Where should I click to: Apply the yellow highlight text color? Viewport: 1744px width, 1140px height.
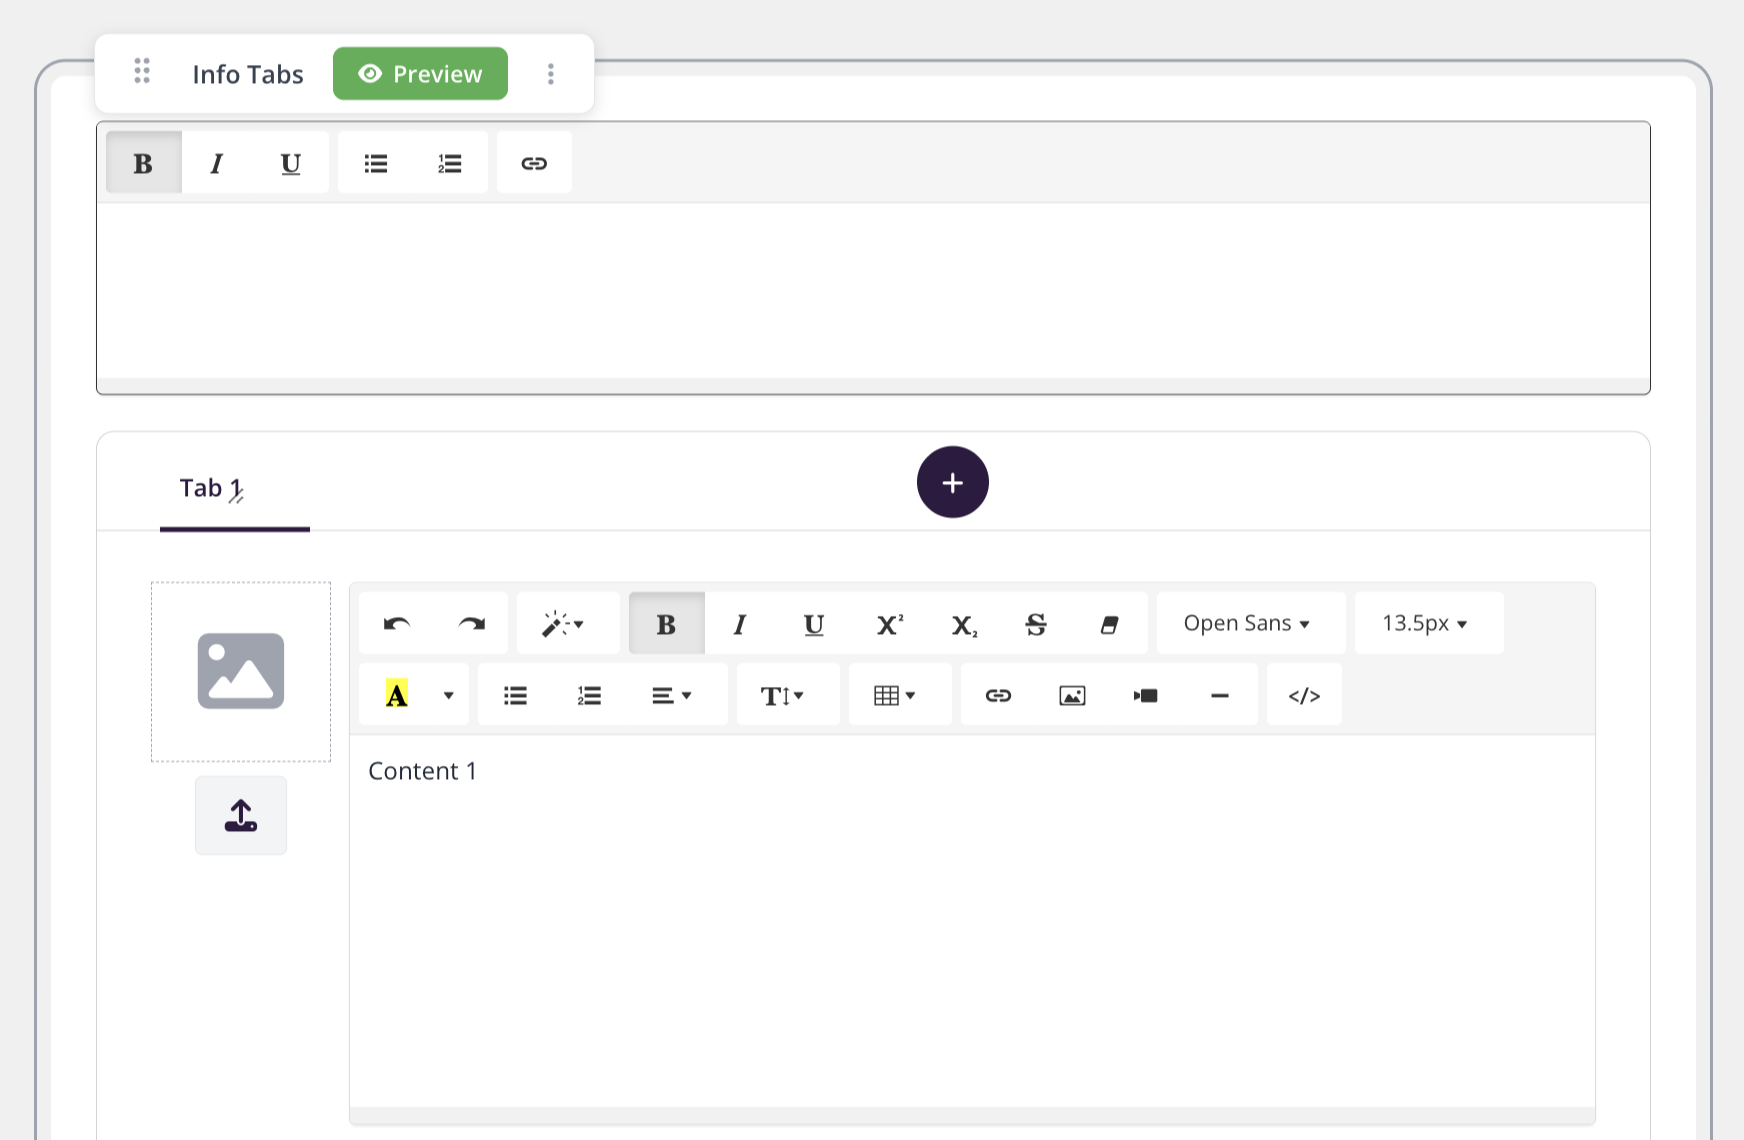click(x=397, y=695)
